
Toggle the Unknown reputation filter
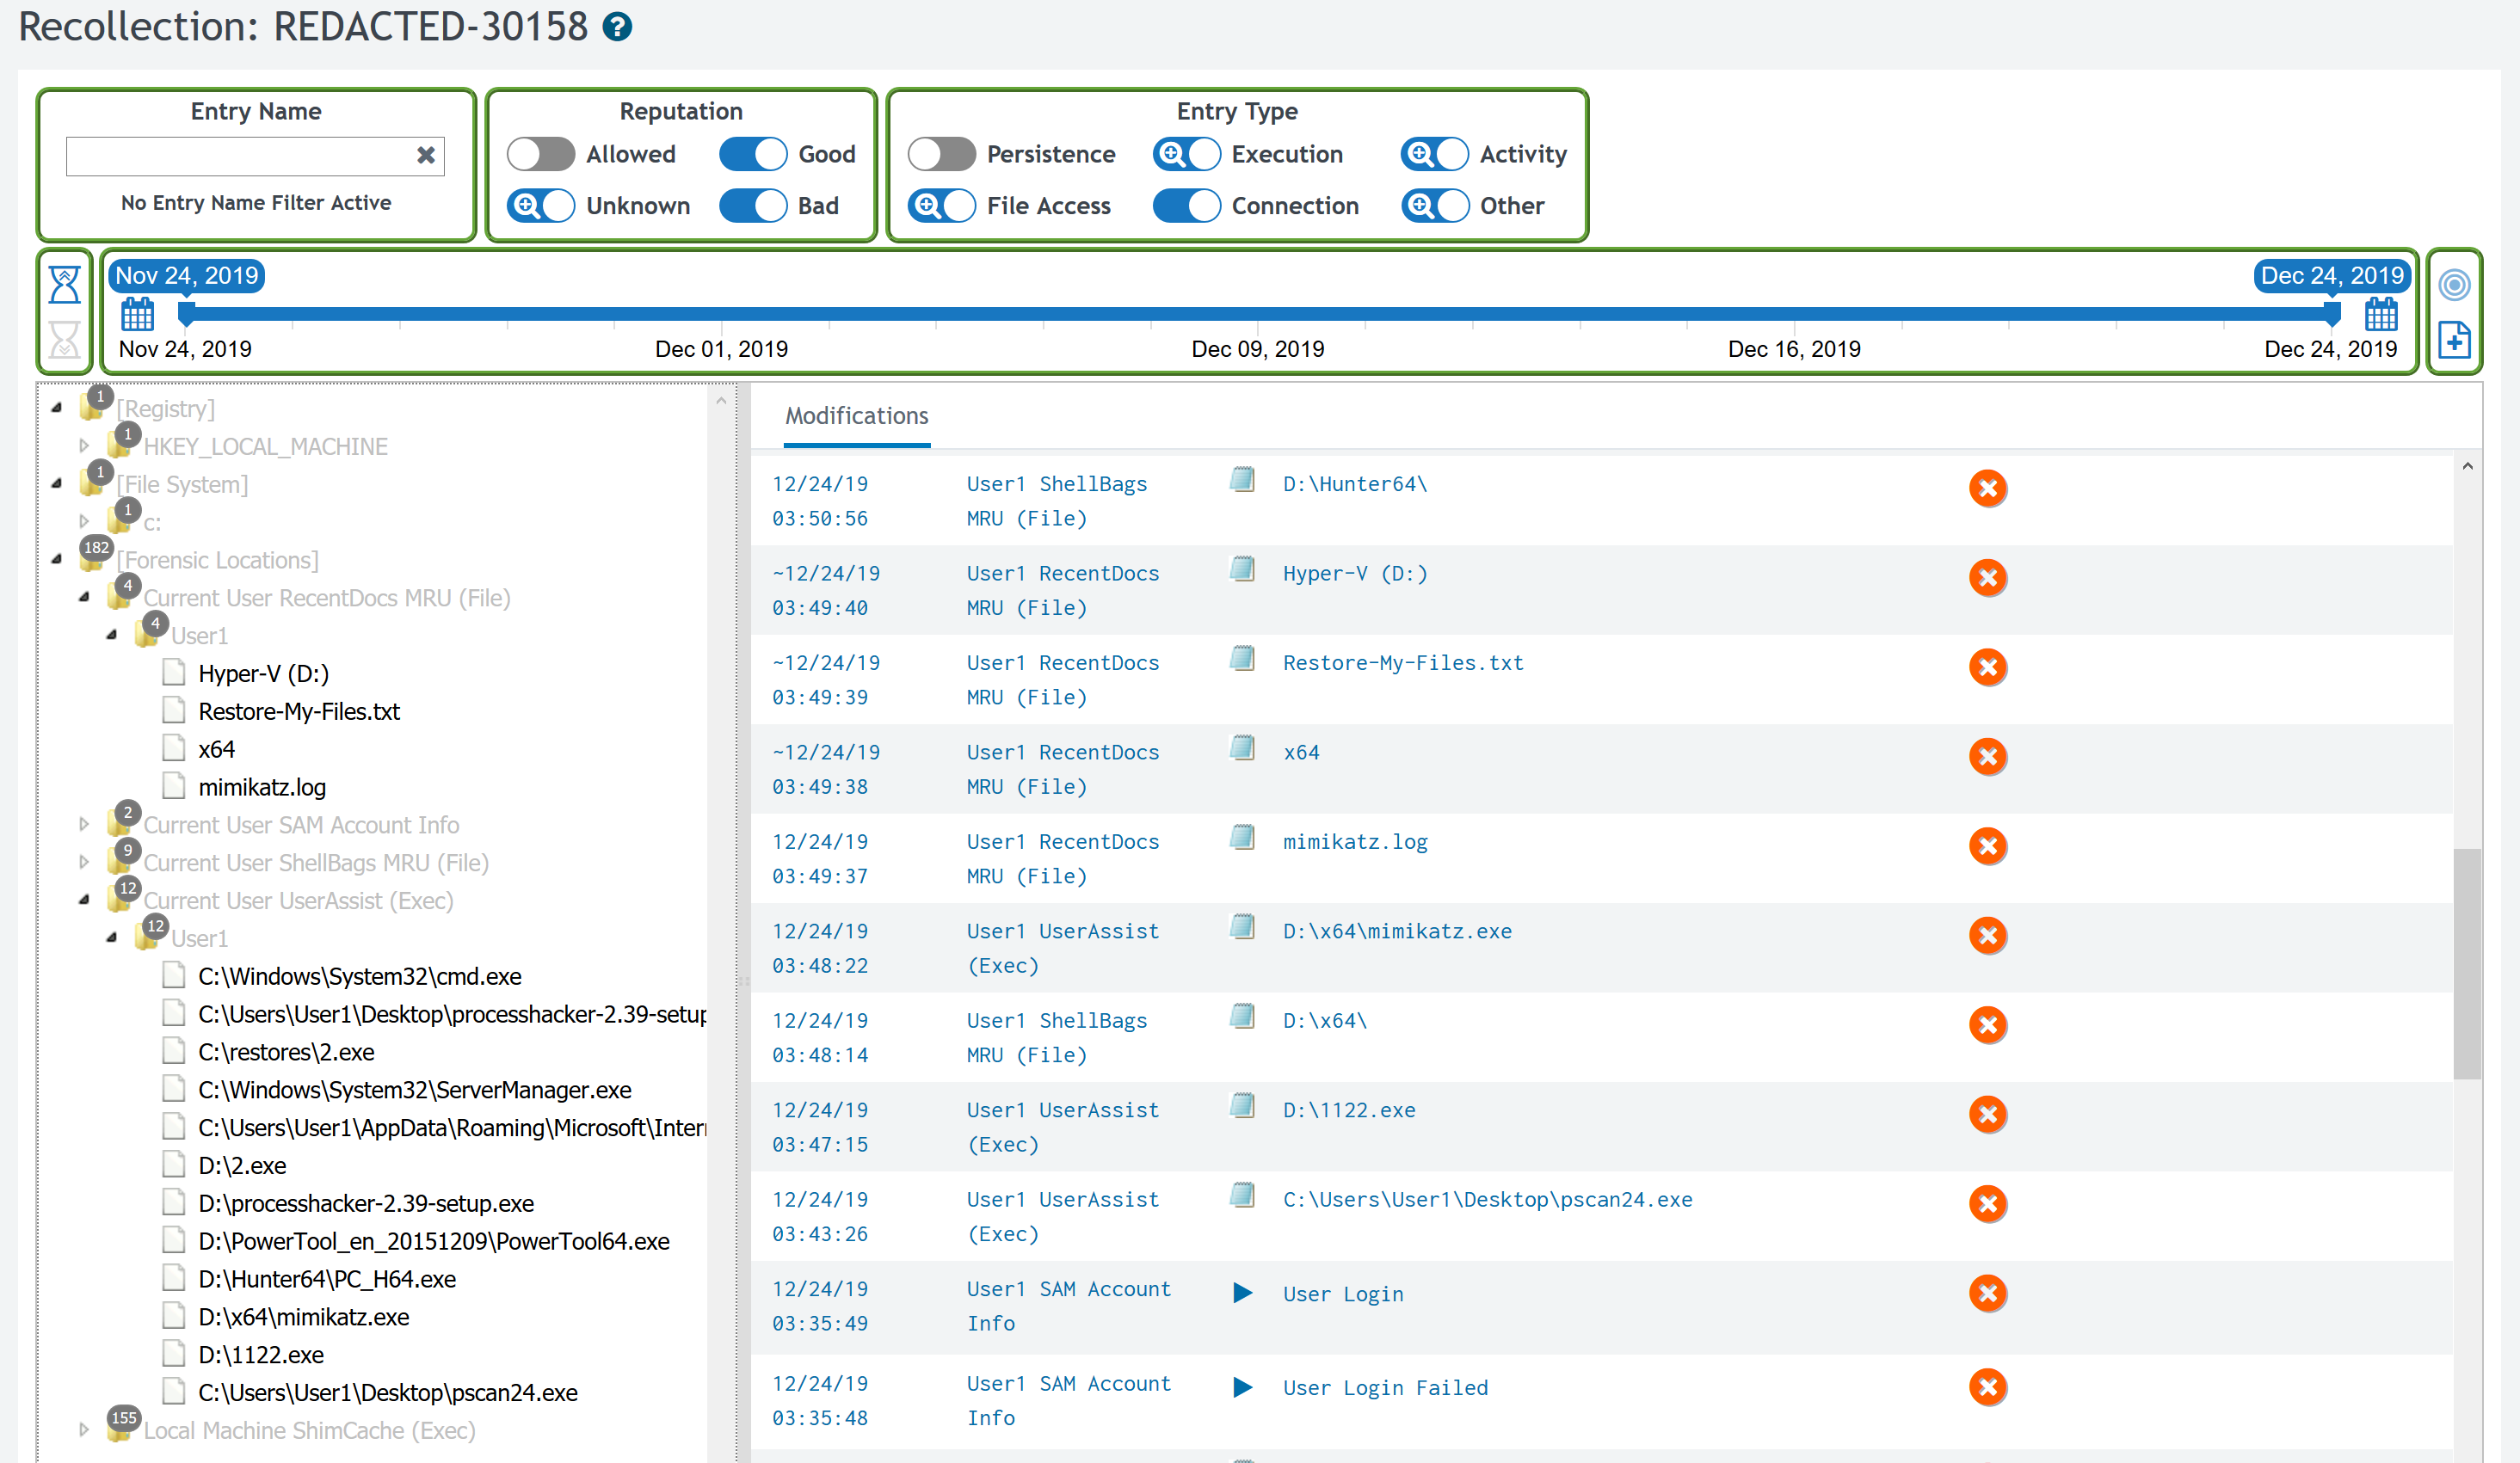[540, 206]
